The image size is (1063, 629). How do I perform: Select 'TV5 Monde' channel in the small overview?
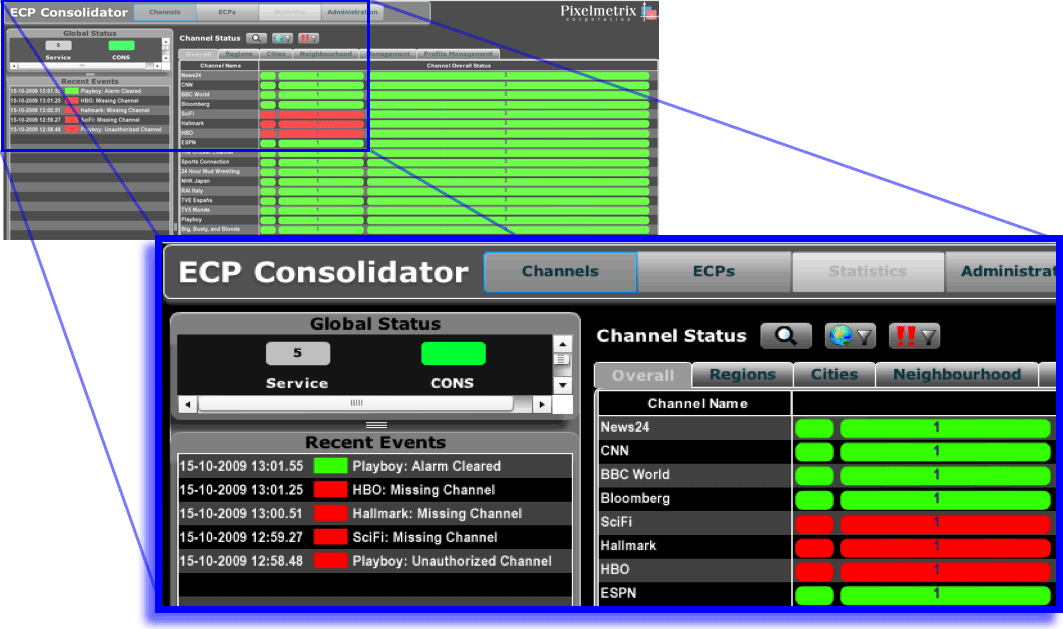point(195,210)
